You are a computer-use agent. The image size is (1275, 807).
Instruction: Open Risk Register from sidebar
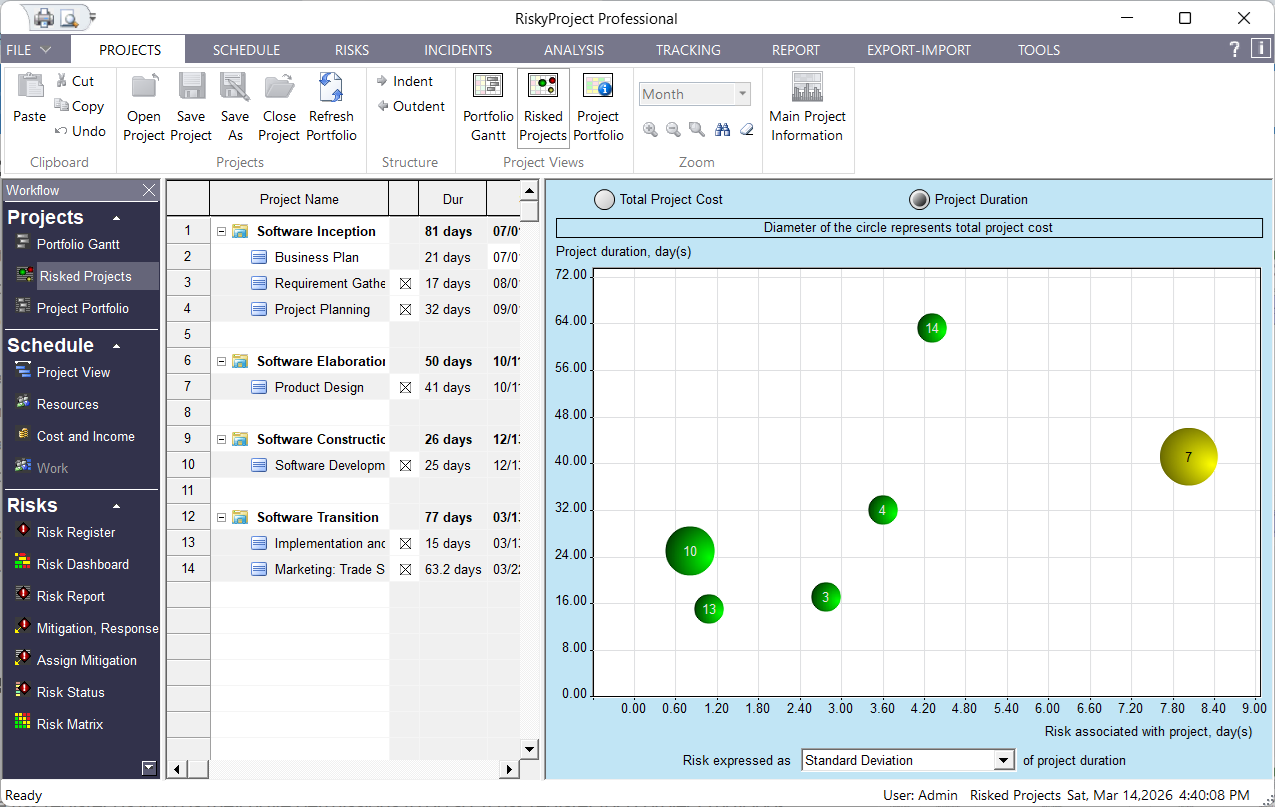76,532
